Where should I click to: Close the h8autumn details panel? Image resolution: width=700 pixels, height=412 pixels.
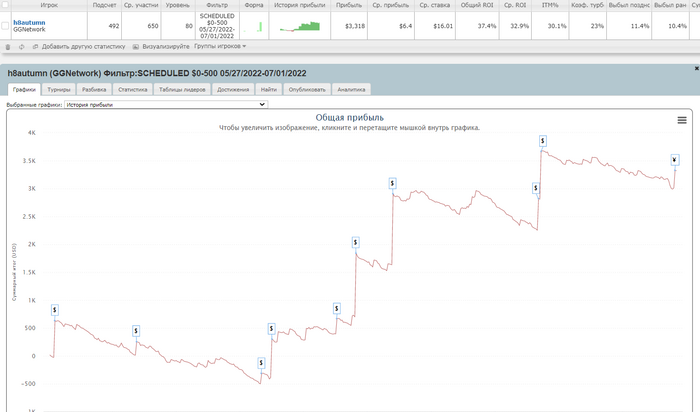point(696,68)
